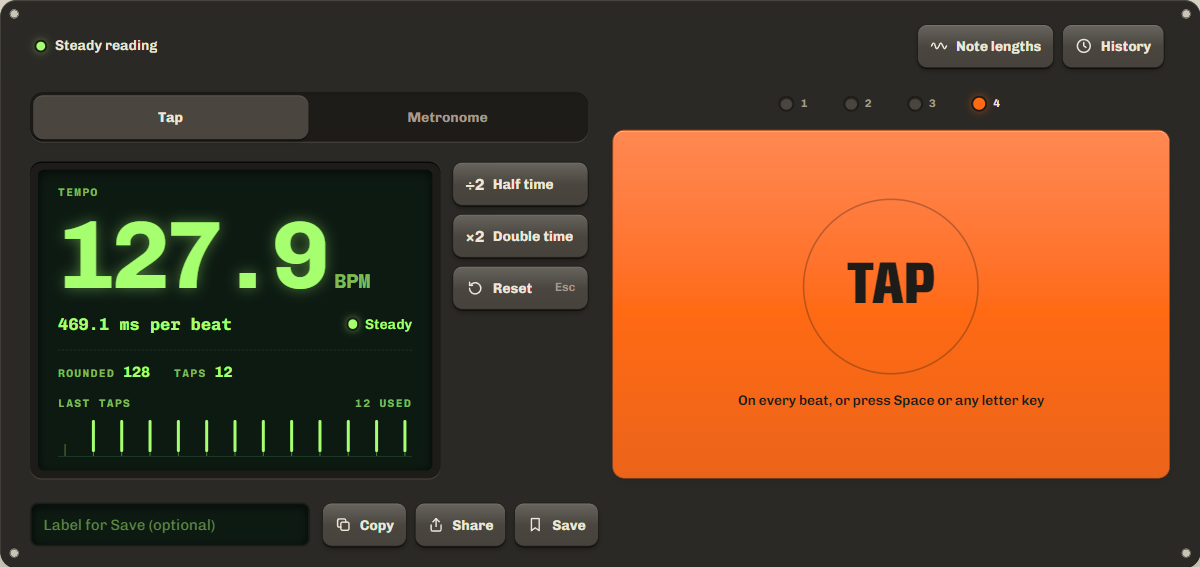1200x567 pixels.
Task: Click the waveform icon on Note lengths
Action: [x=939, y=46]
